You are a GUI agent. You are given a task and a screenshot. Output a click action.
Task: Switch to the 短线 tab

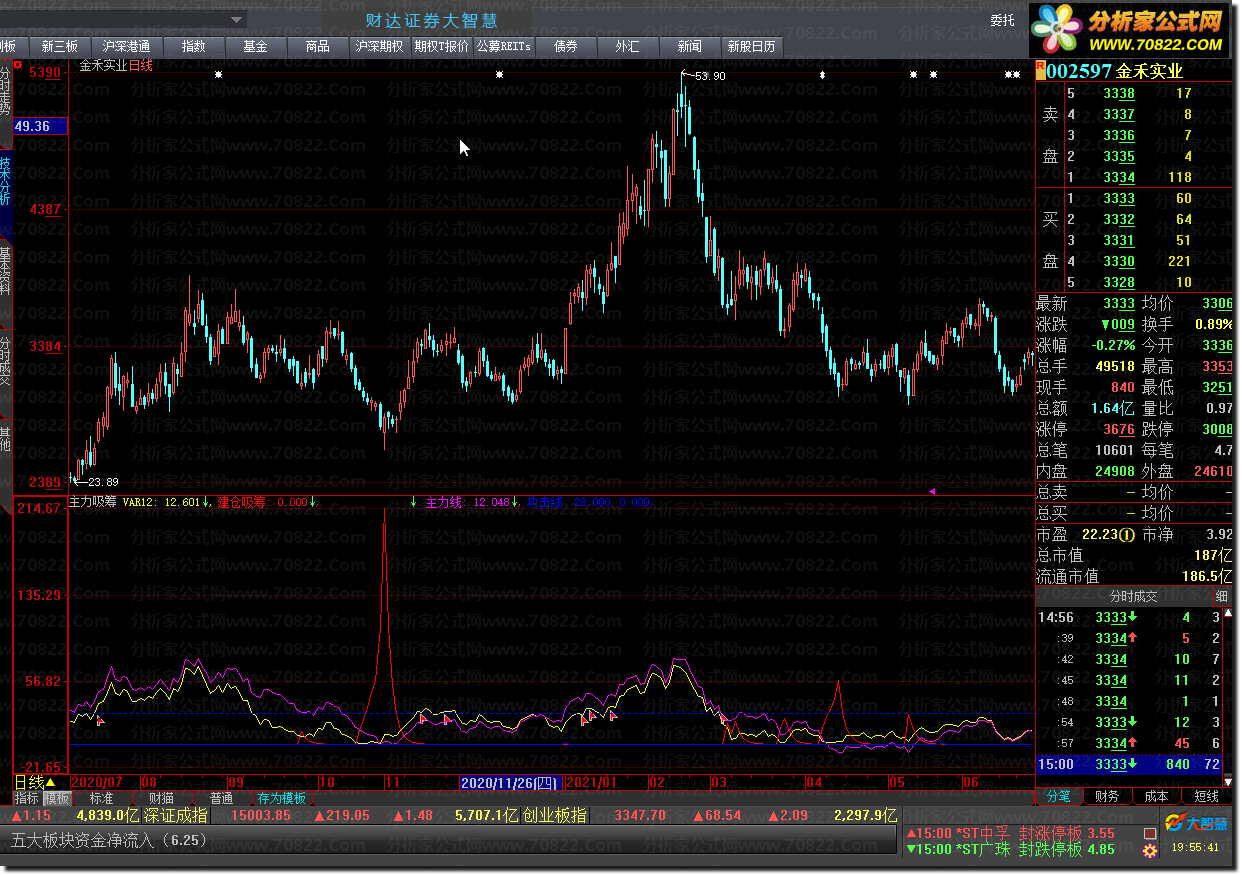coord(1206,796)
